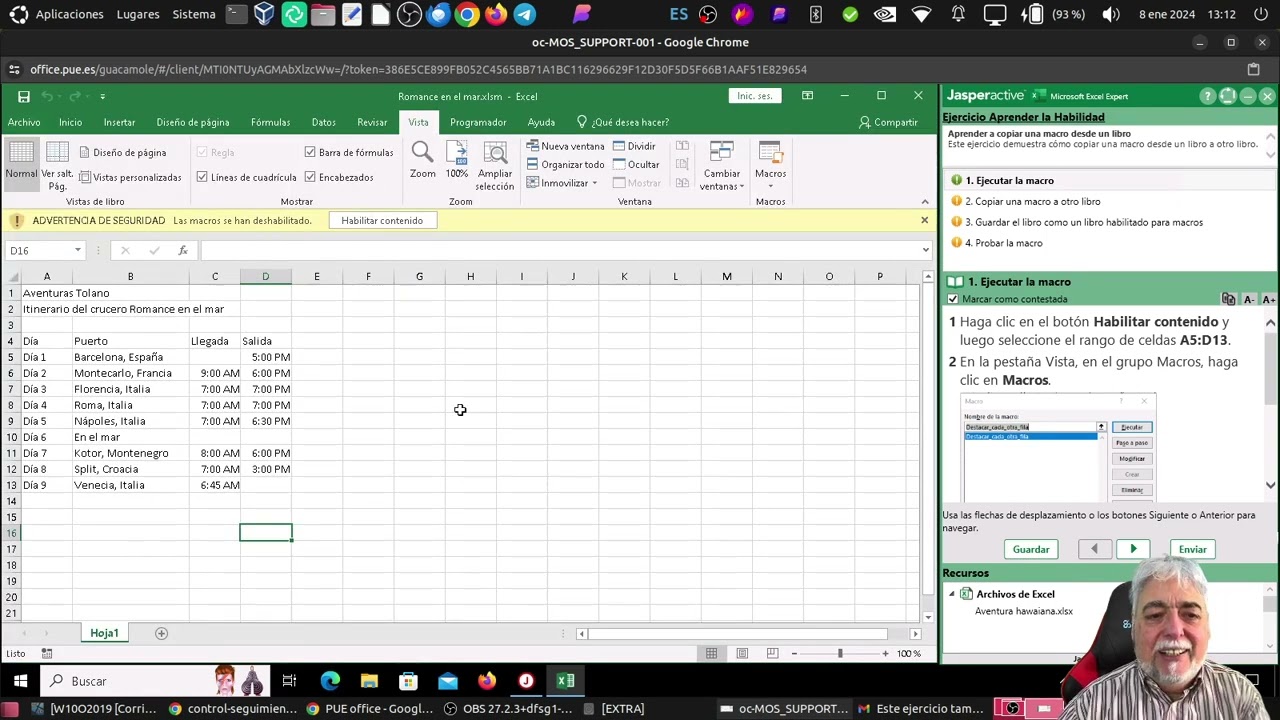1280x720 pixels.
Task: Split the window with Dividir
Action: point(634,146)
